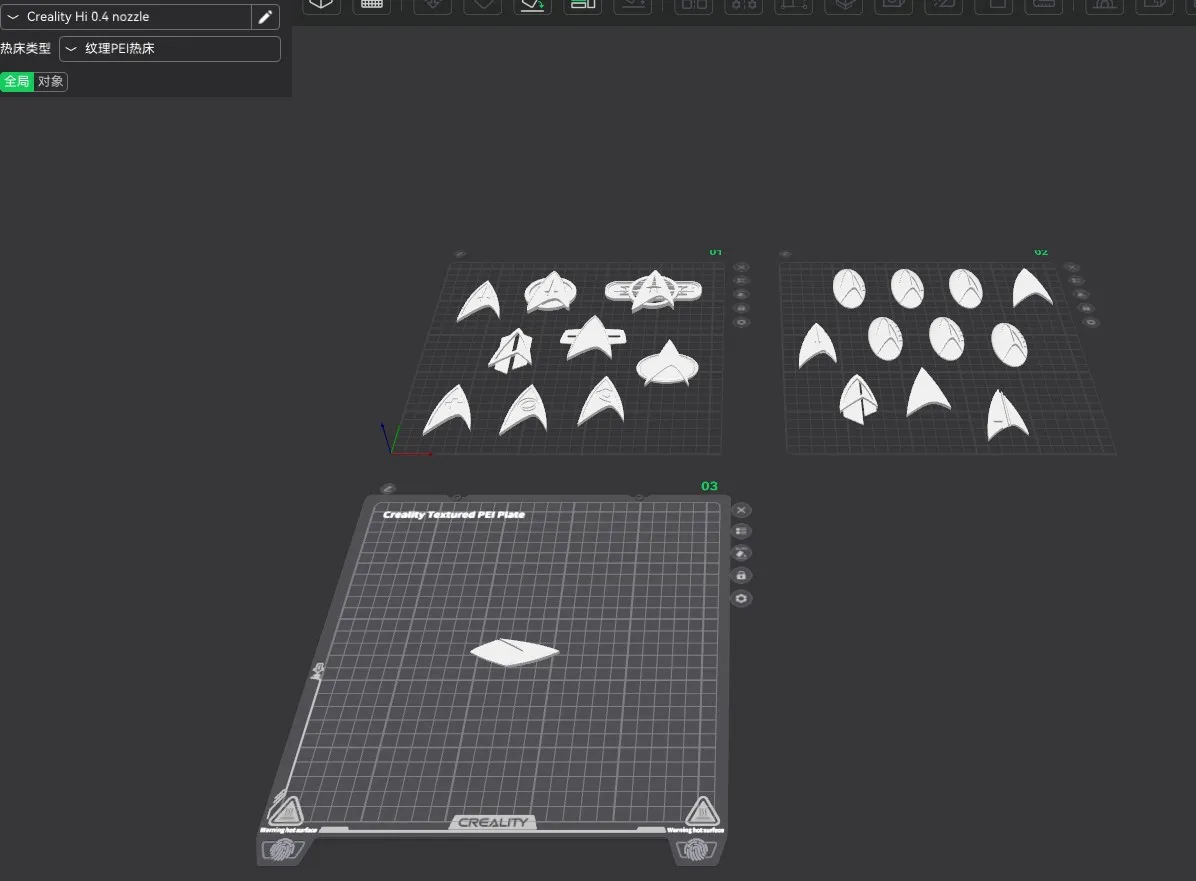This screenshot has height=881, width=1196.
Task: Switch to the 对象 (objects) tab
Action: tap(50, 82)
